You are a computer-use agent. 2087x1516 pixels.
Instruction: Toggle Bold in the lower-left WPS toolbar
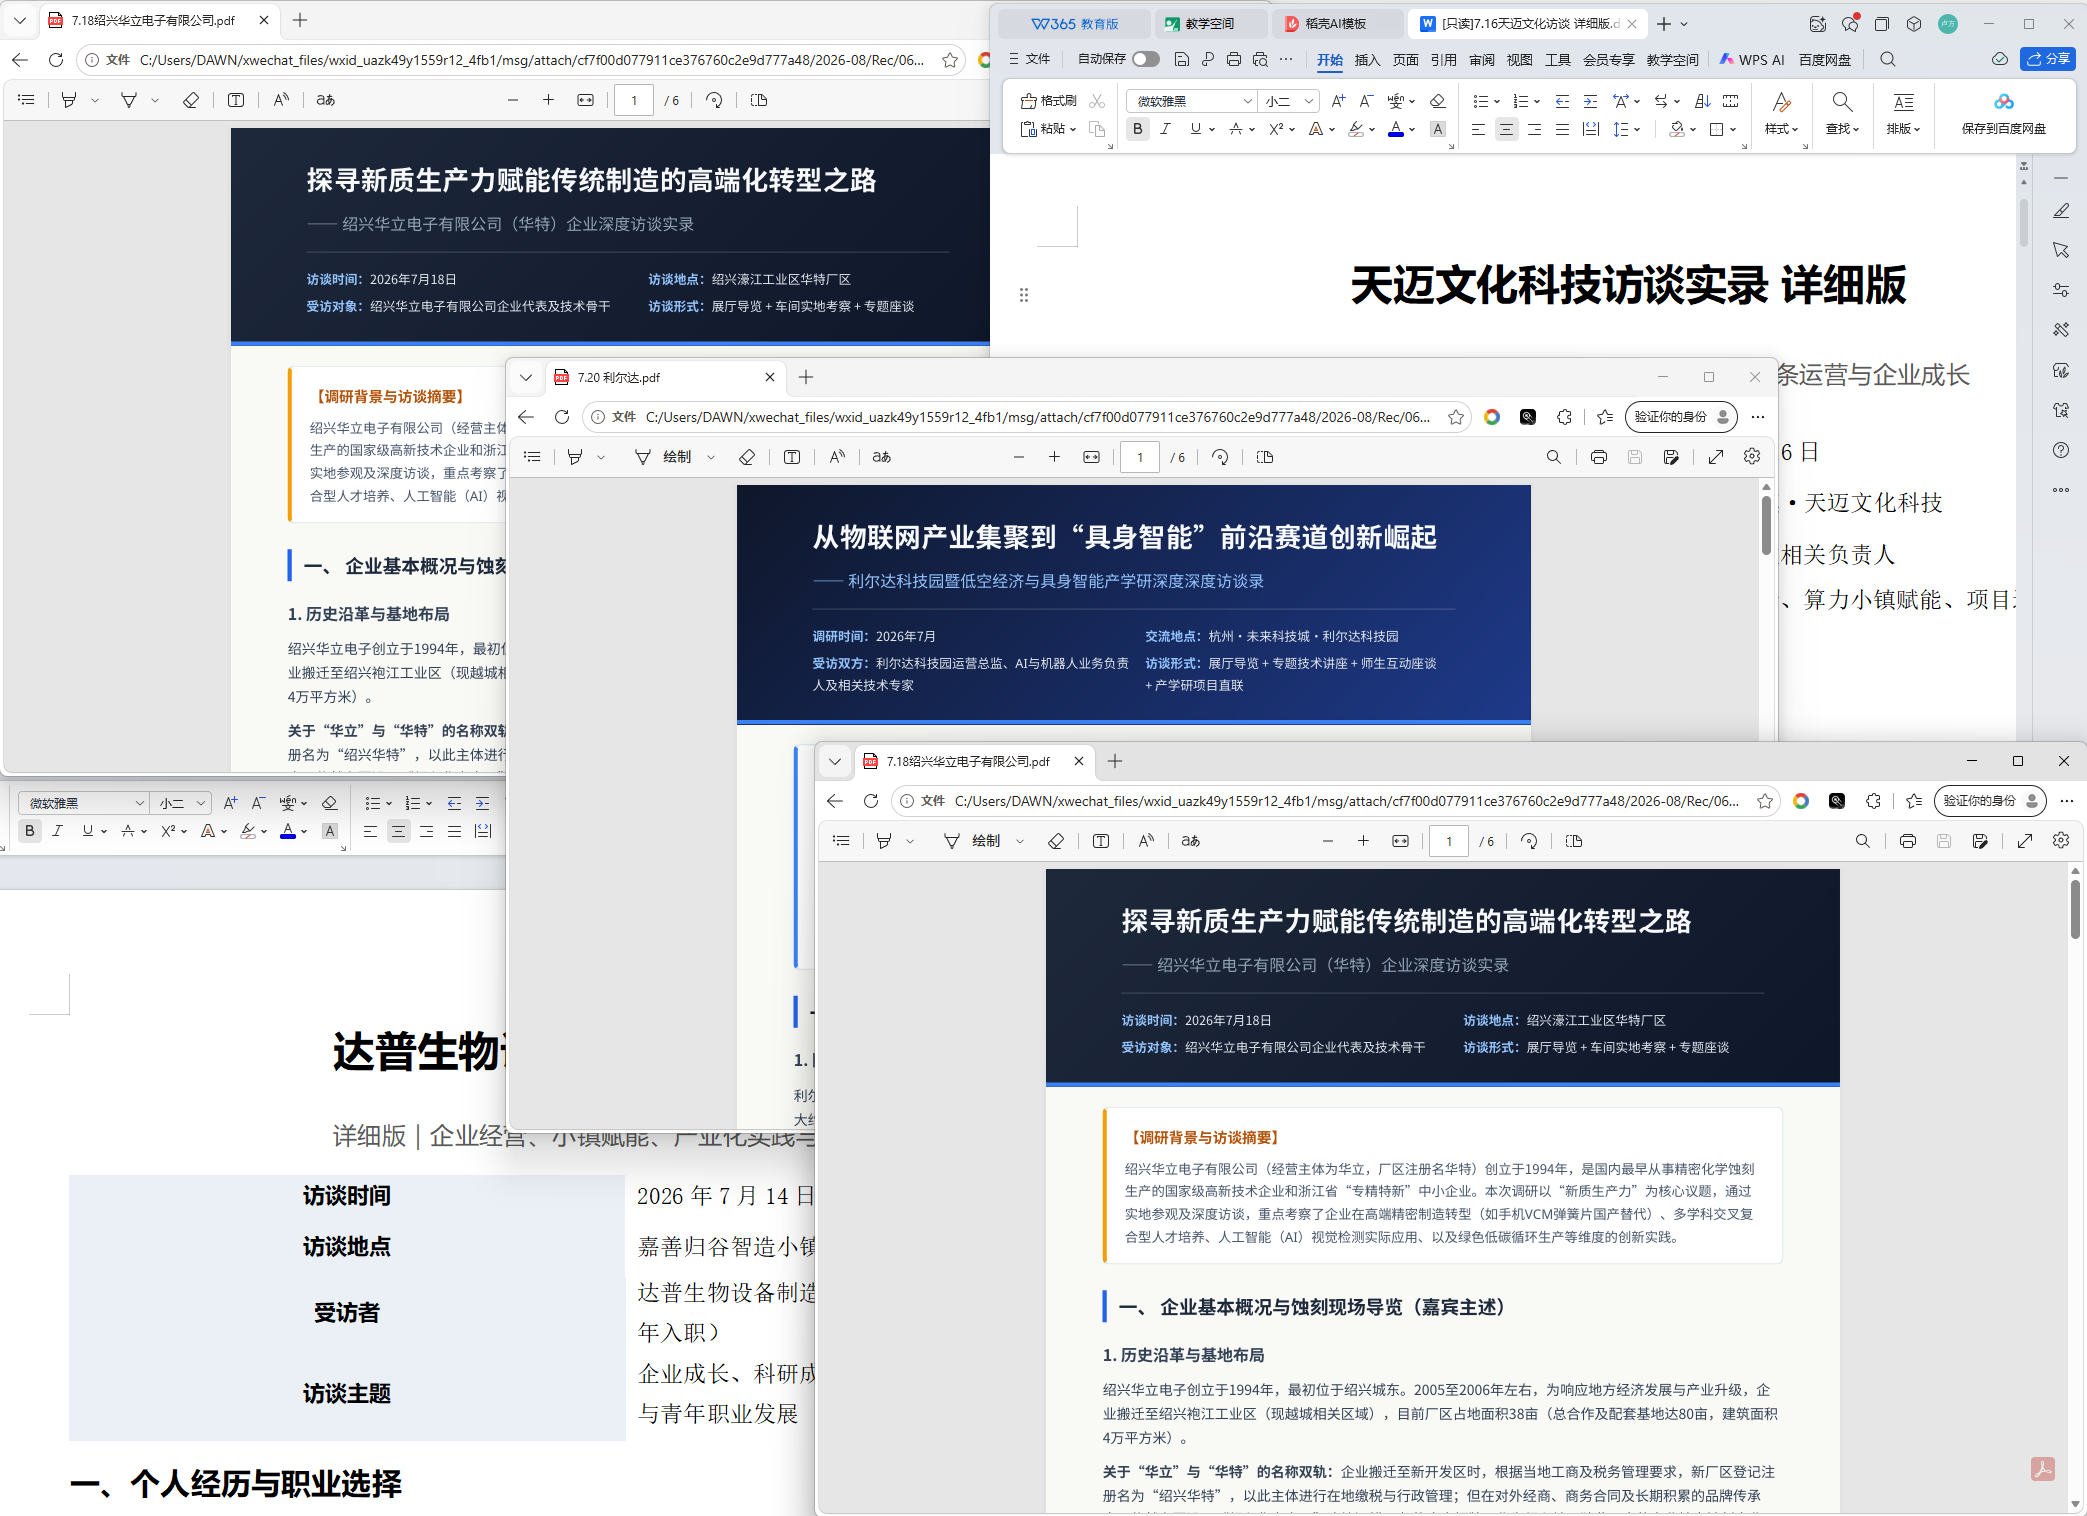[30, 831]
